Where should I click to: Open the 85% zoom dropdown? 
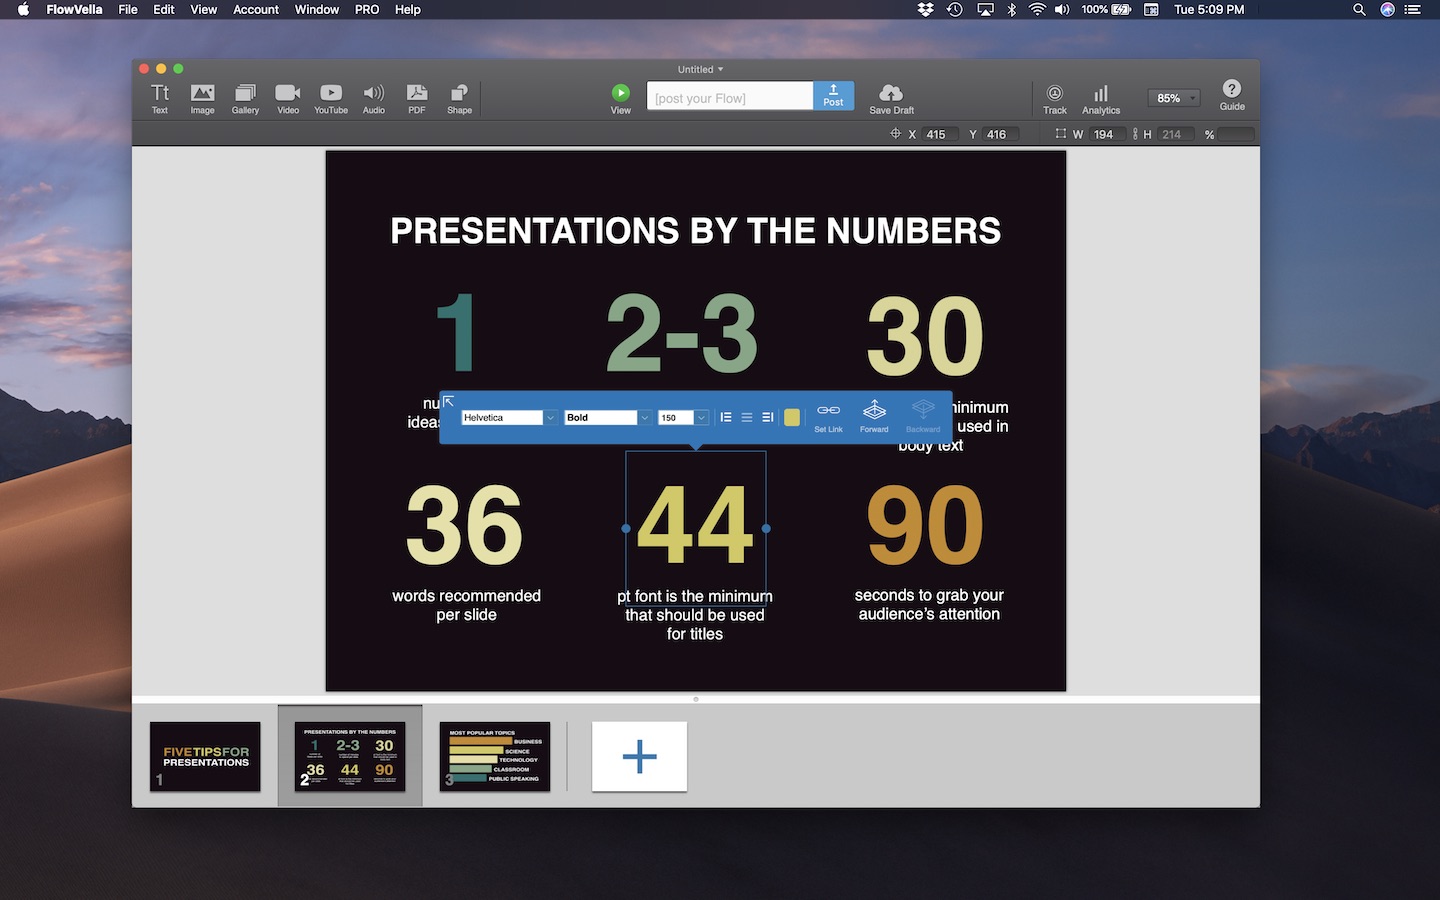click(x=1173, y=98)
